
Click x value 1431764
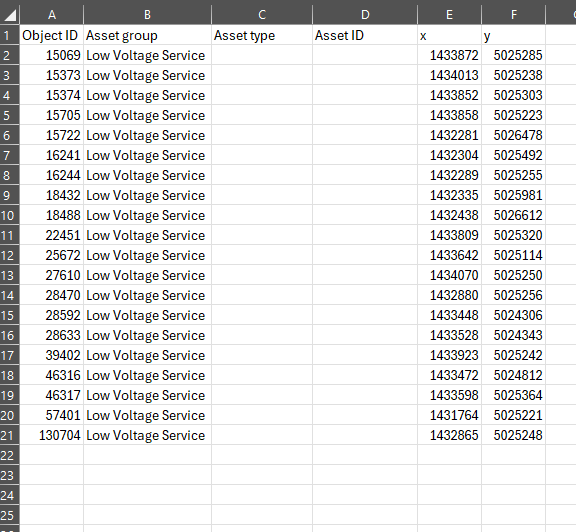449,415
